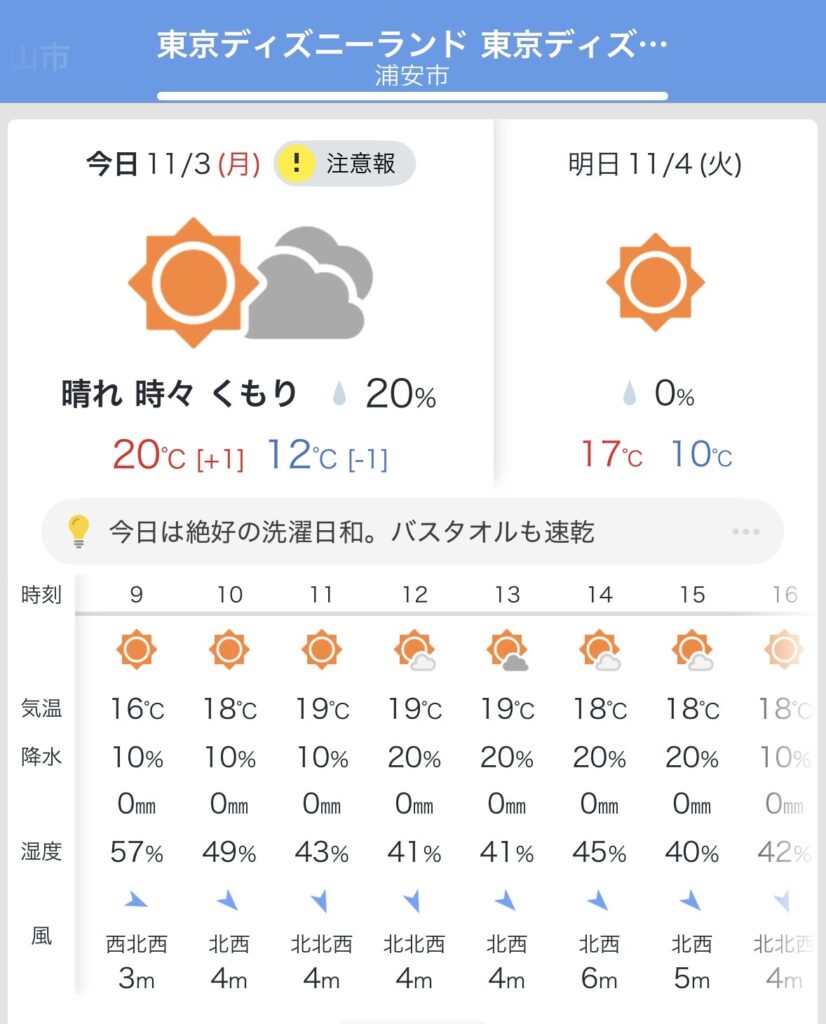Tap today's large sun-and-cloud weather icon

click(251, 282)
